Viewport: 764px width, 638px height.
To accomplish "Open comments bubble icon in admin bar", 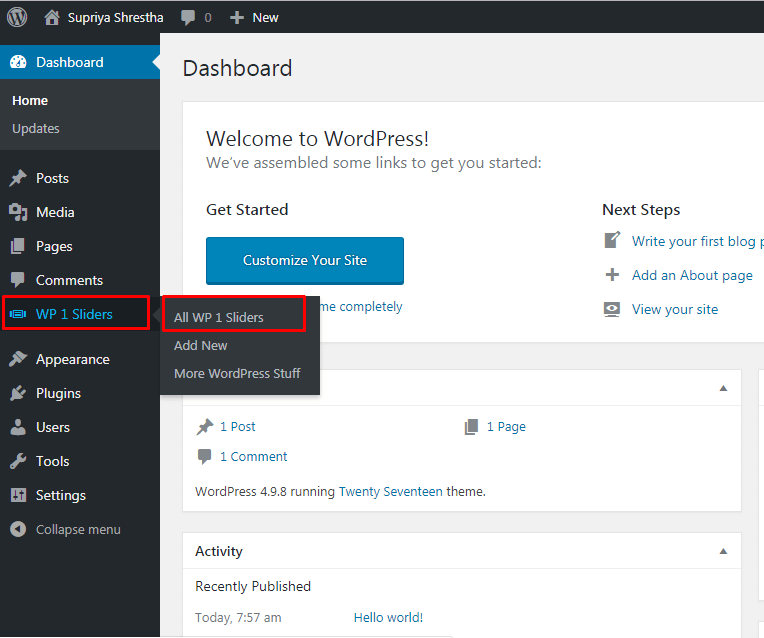I will pos(188,18).
